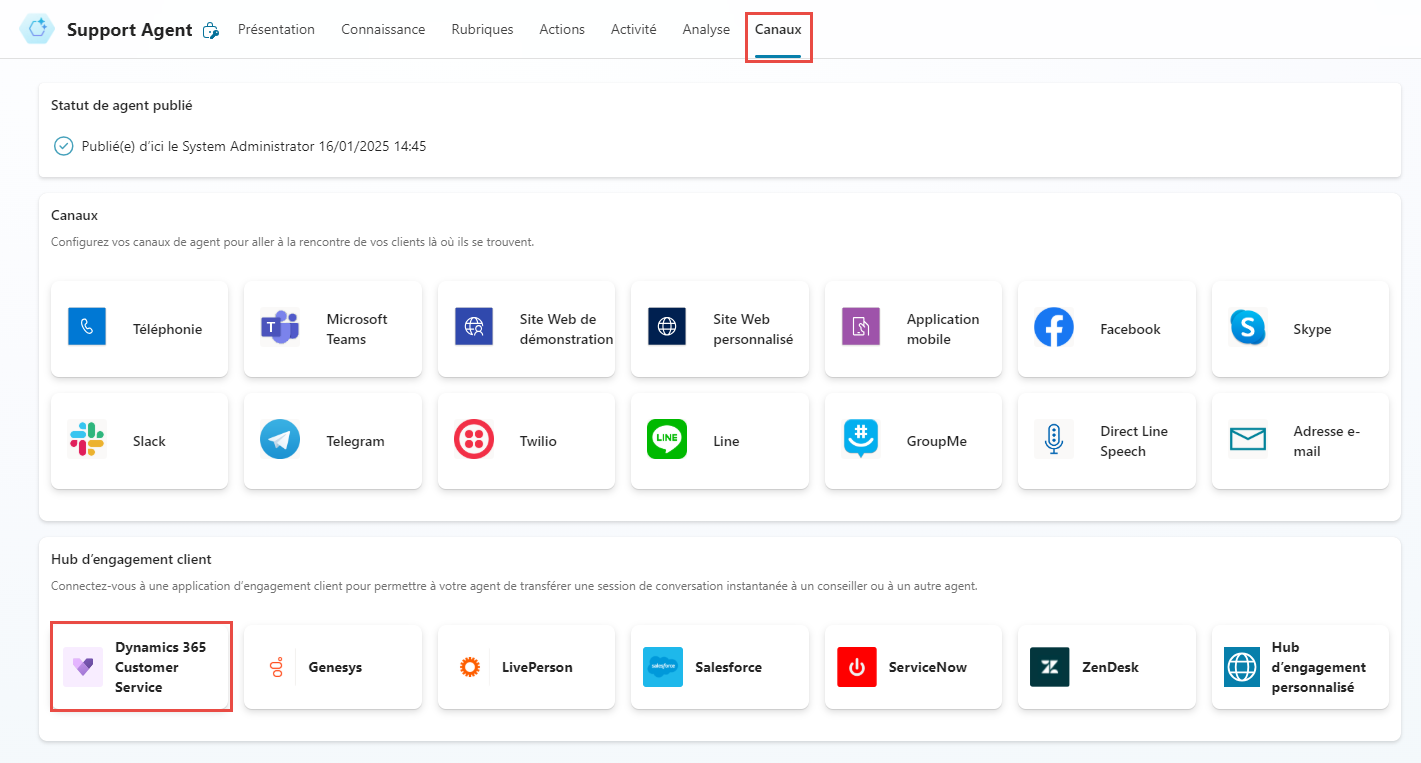Click the Telegram logo icon
Viewport: 1421px width, 763px height.
[x=280, y=439]
